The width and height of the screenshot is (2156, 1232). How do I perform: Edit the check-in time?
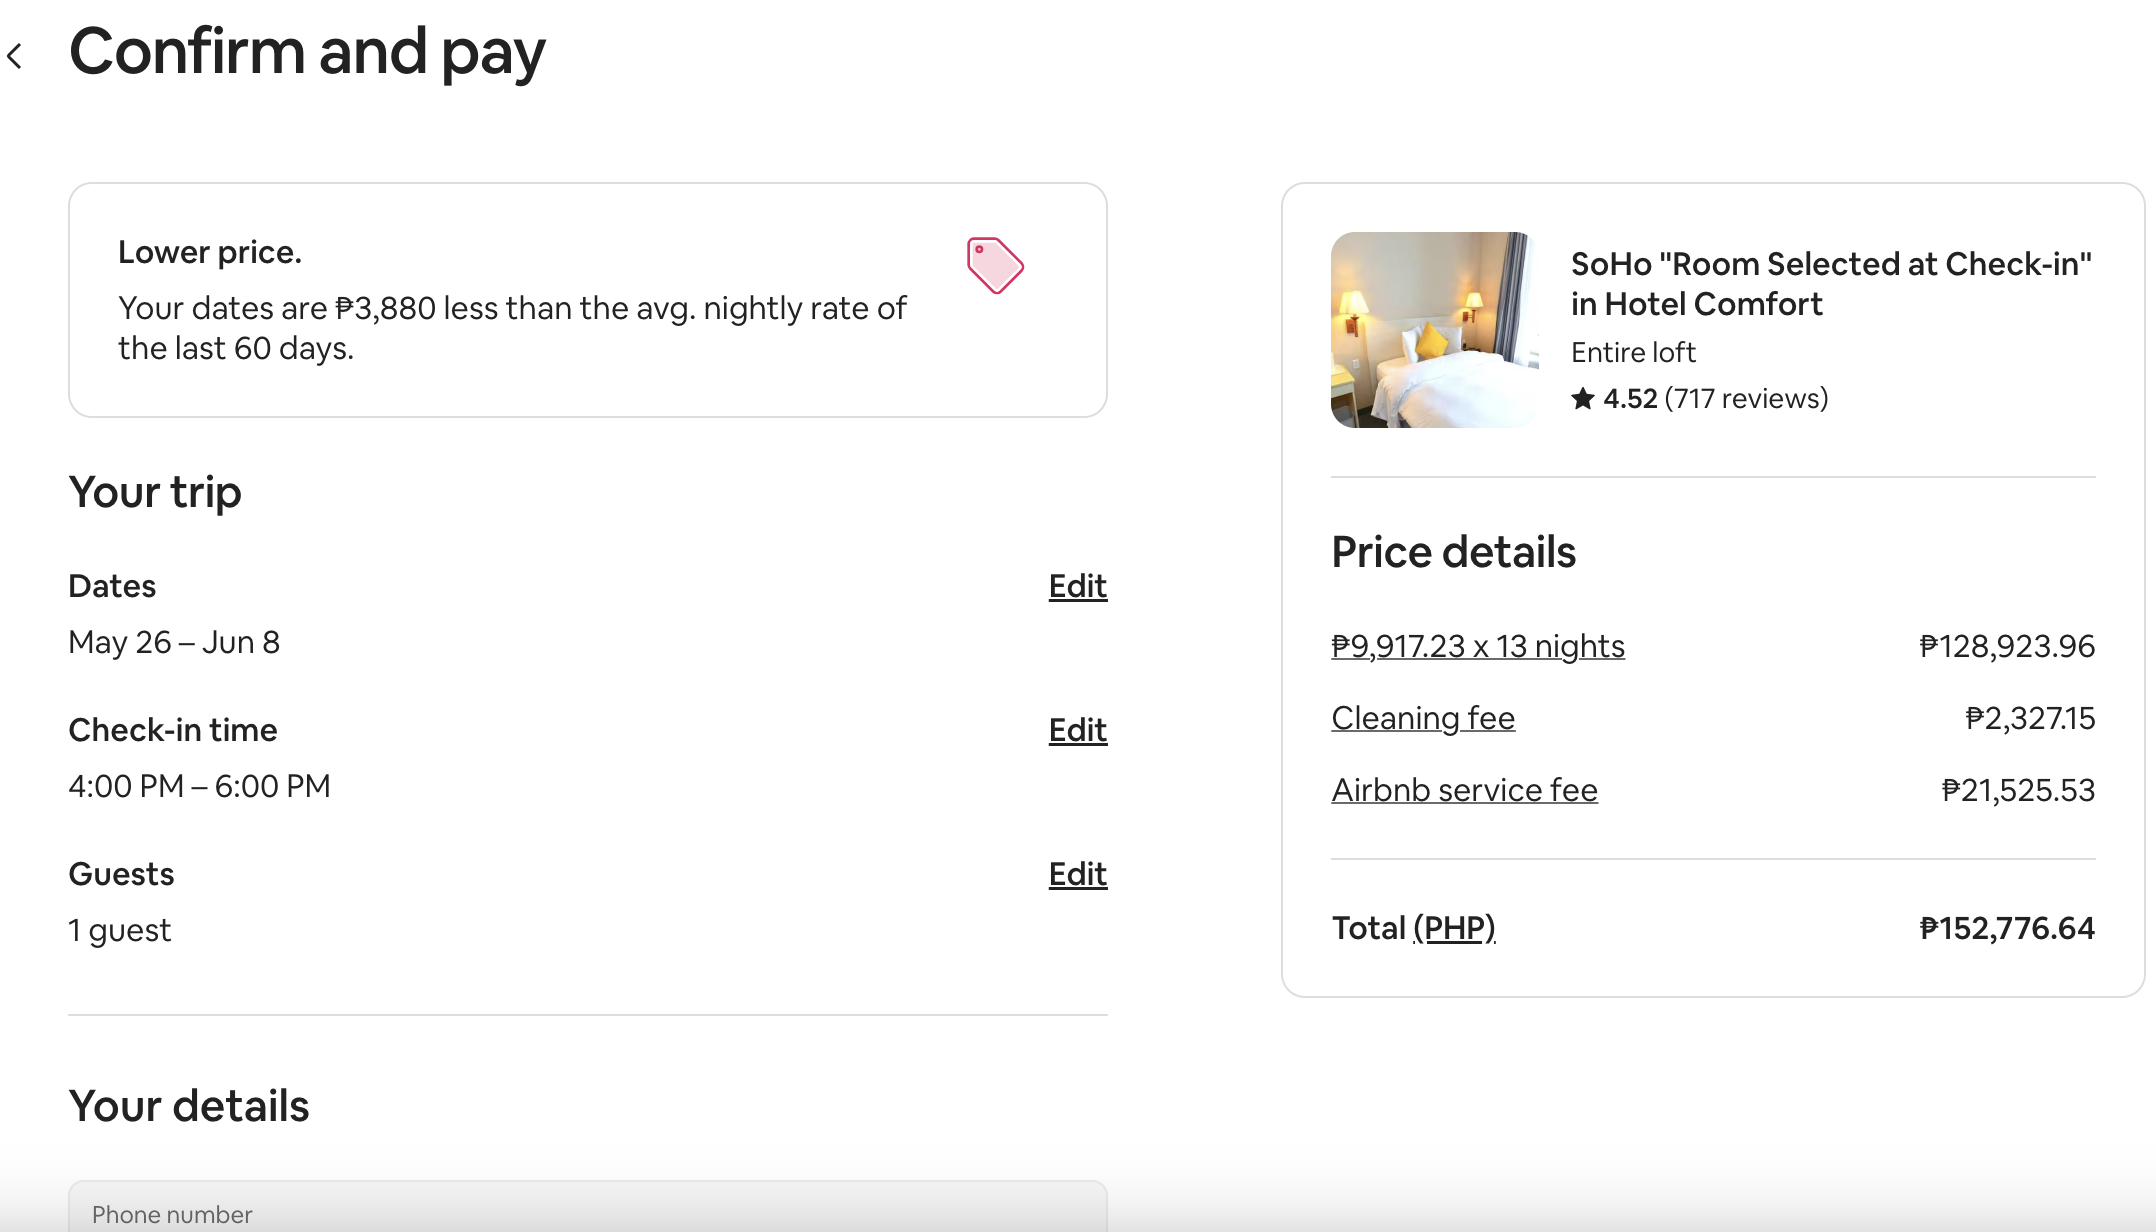(x=1077, y=730)
